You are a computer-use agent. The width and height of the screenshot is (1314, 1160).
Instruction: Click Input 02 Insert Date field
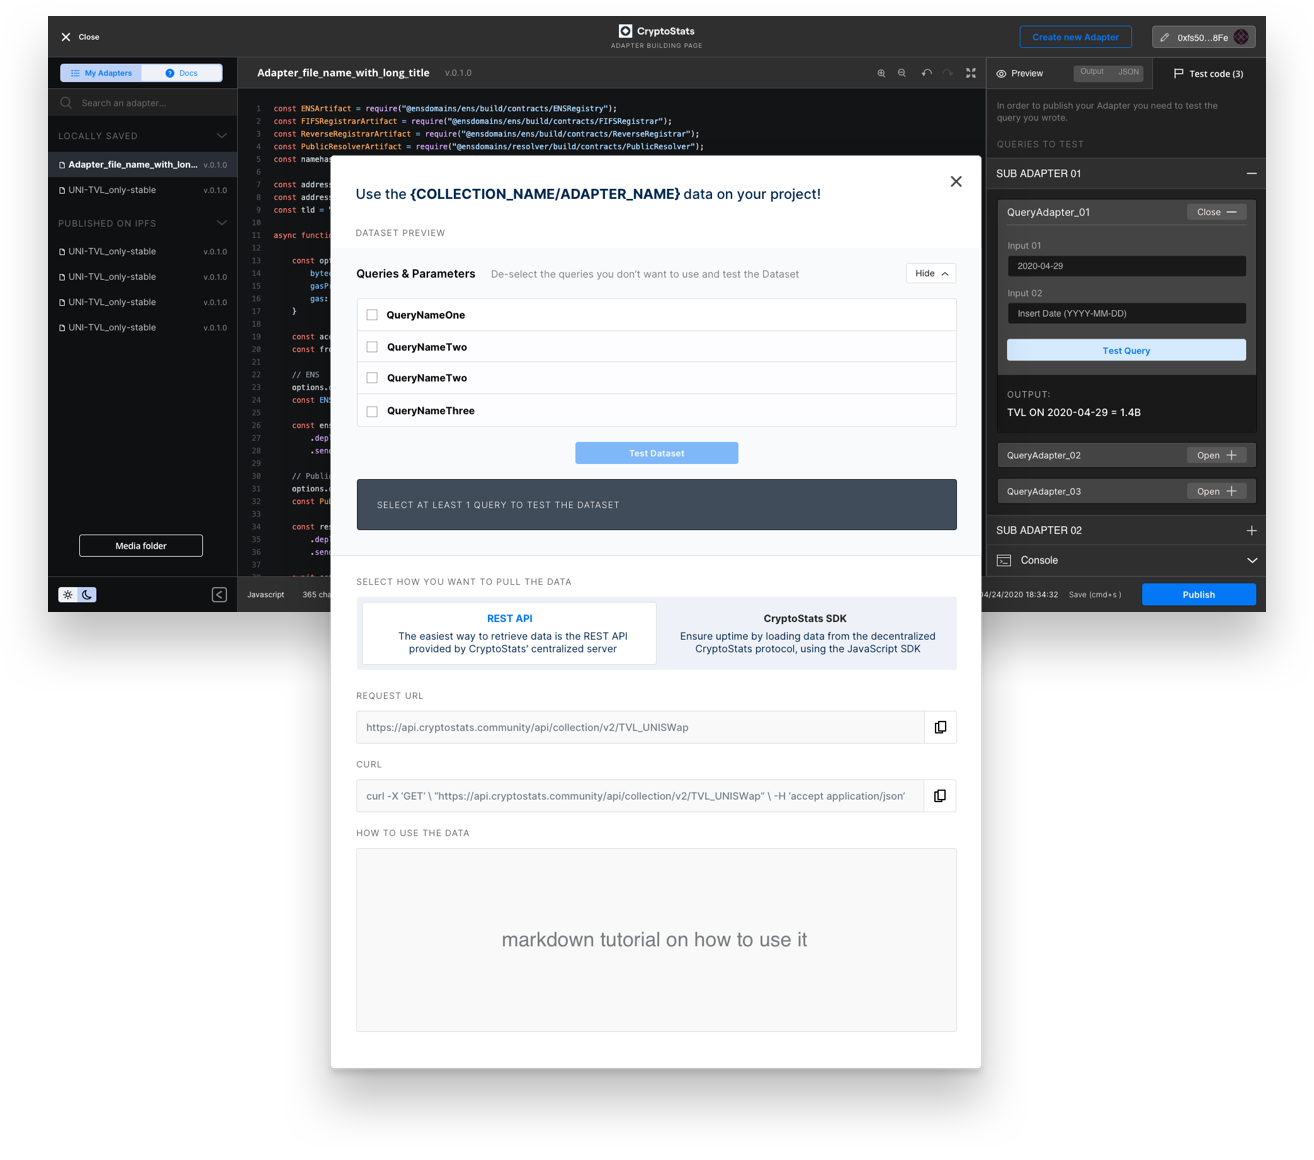click(x=1126, y=313)
